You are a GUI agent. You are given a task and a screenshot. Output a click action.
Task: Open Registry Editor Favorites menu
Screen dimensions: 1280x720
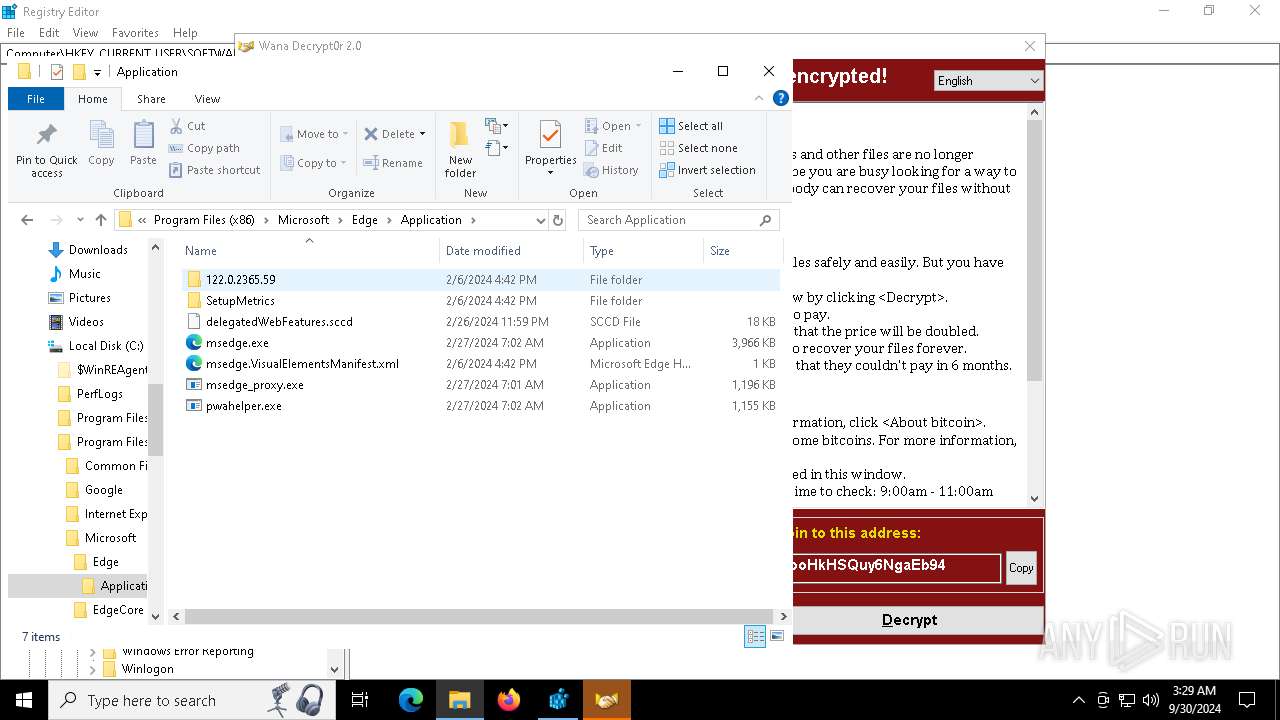click(135, 33)
